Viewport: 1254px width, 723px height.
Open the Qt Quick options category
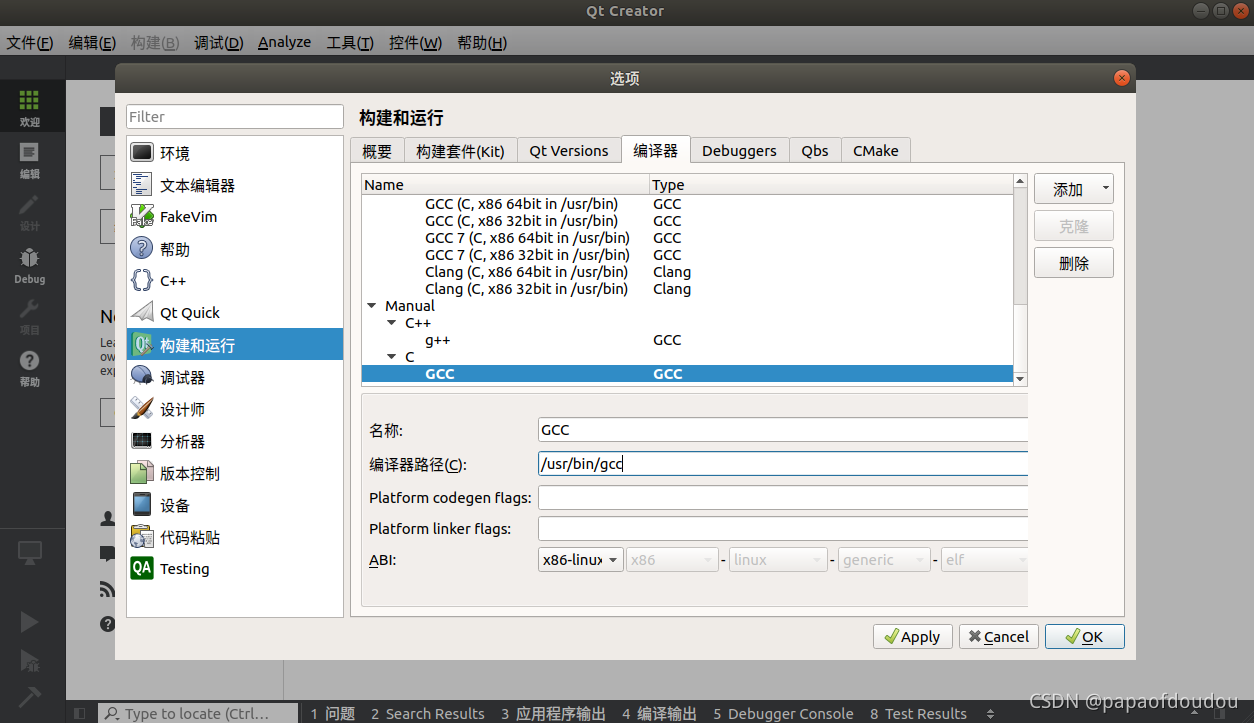235,313
